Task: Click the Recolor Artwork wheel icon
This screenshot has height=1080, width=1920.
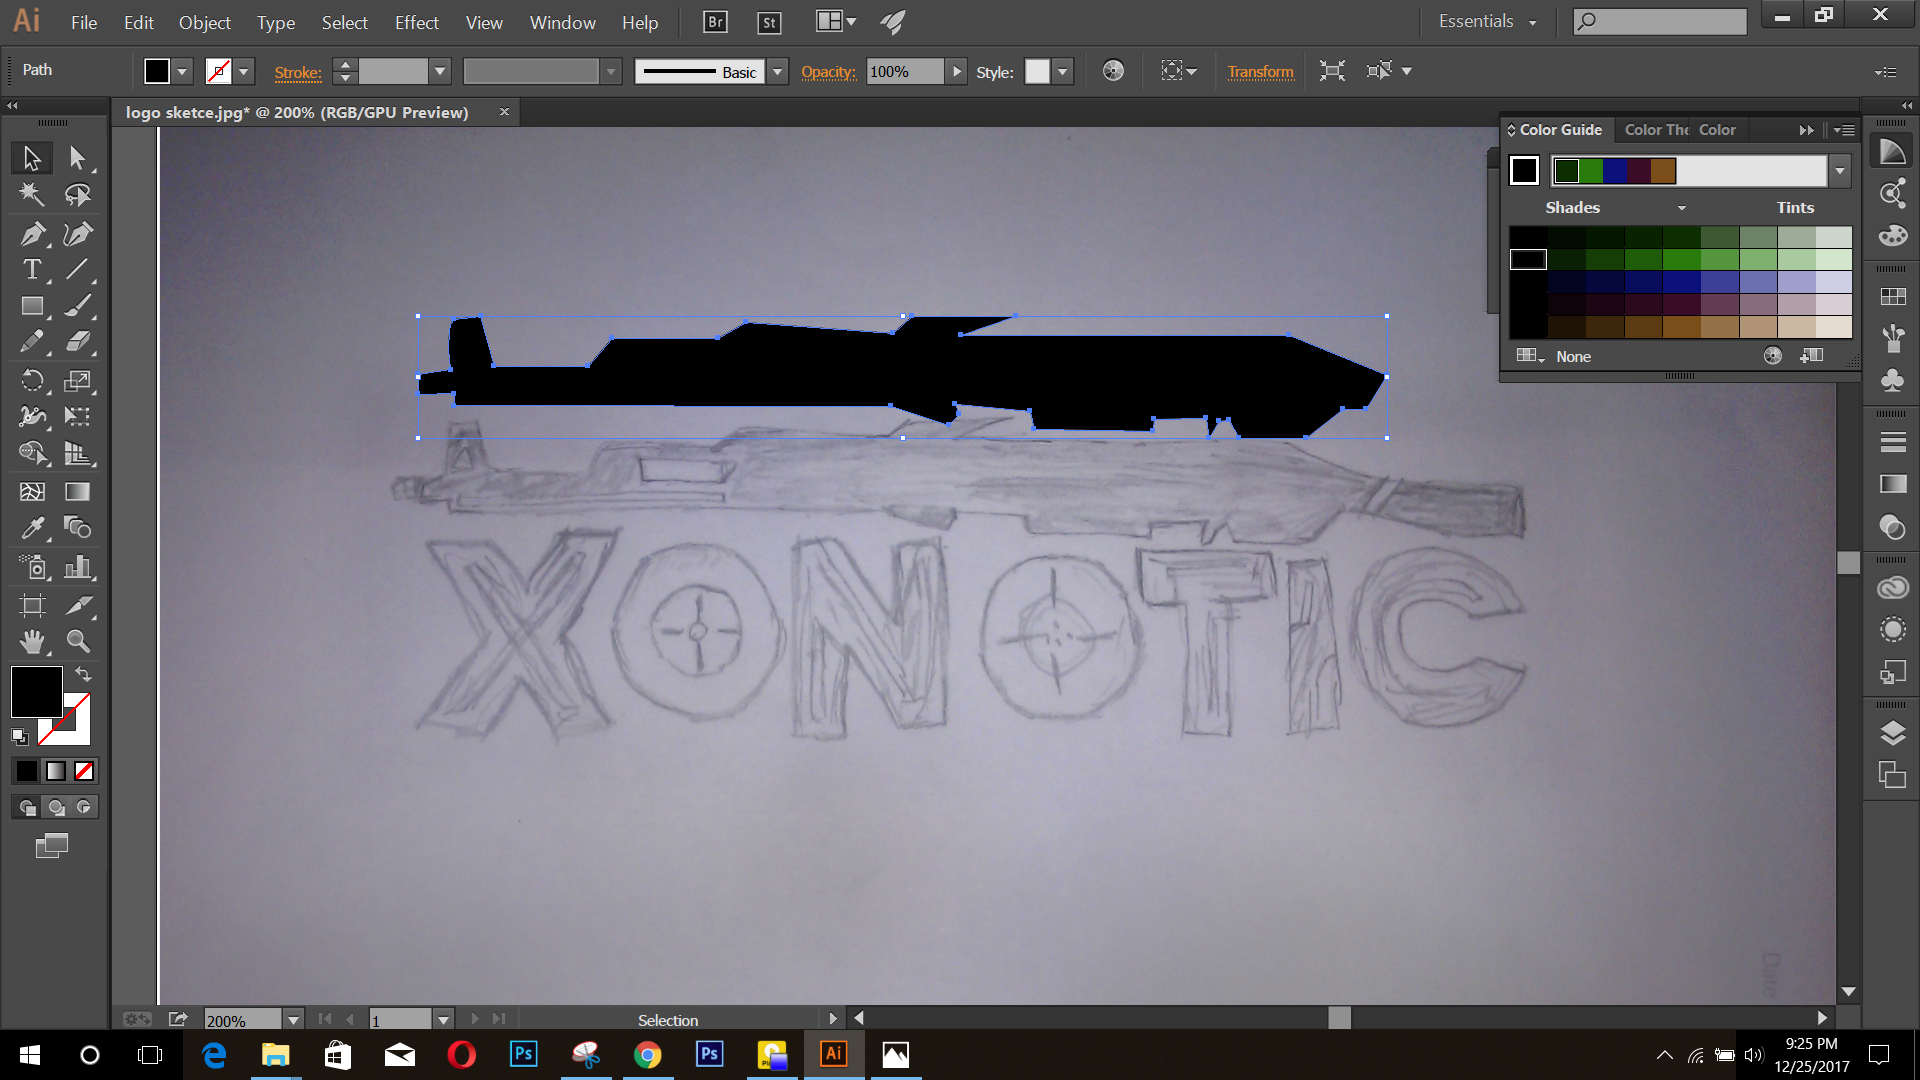Action: [x=1113, y=71]
